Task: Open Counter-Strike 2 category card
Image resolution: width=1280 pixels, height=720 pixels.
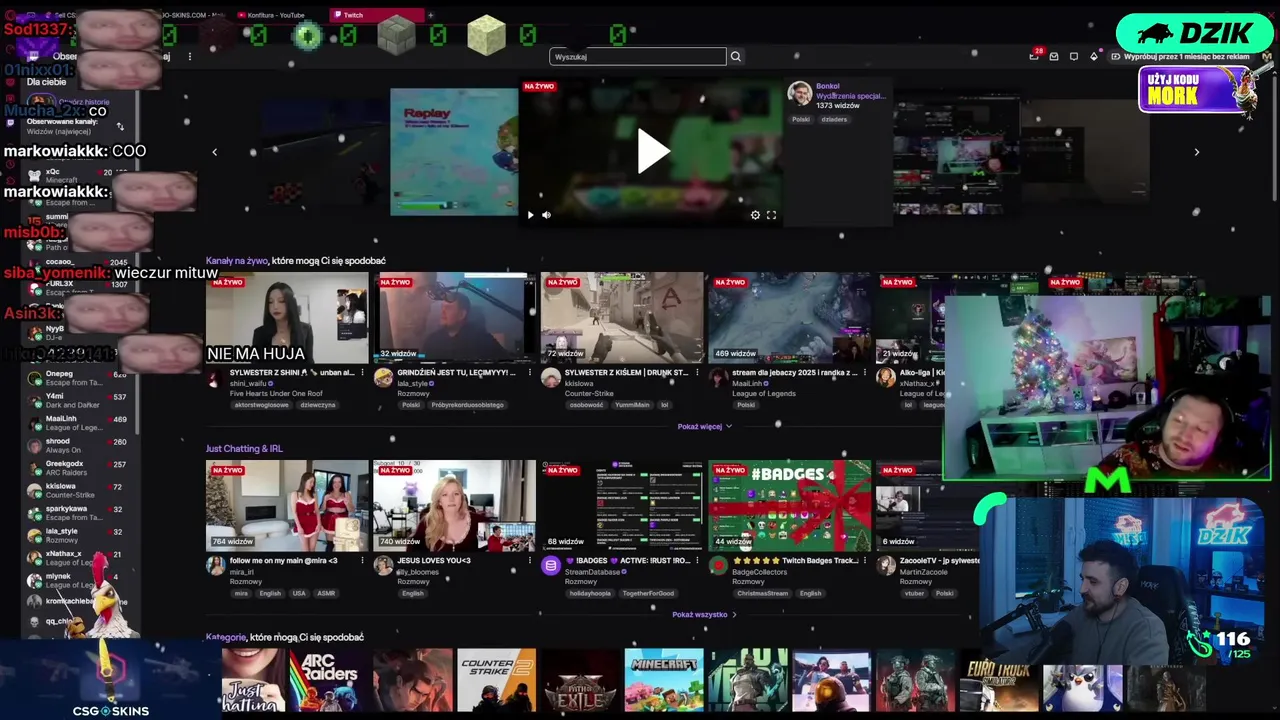Action: [497, 680]
